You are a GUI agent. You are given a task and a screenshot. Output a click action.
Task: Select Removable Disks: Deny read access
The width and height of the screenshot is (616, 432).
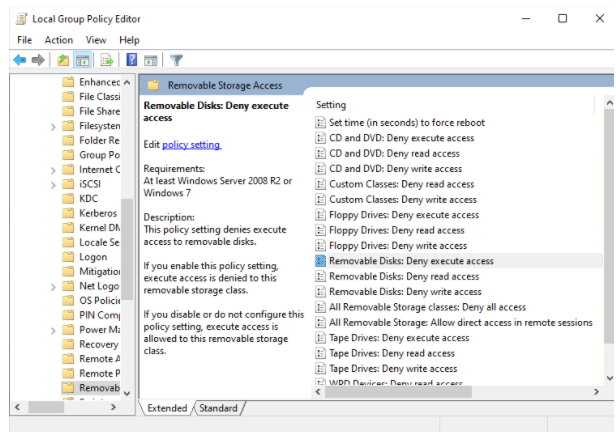click(x=404, y=276)
